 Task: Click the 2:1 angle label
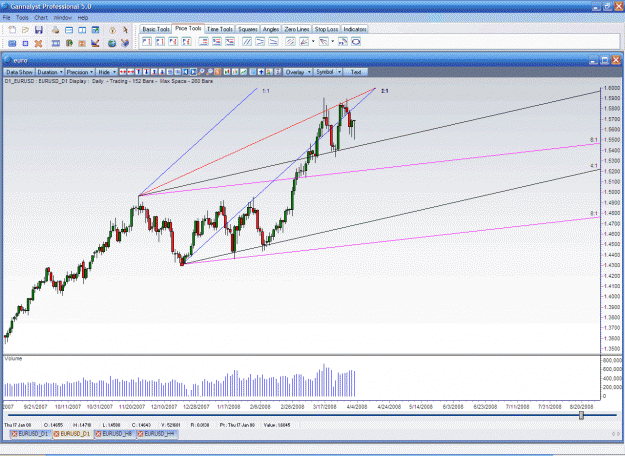tap(385, 91)
